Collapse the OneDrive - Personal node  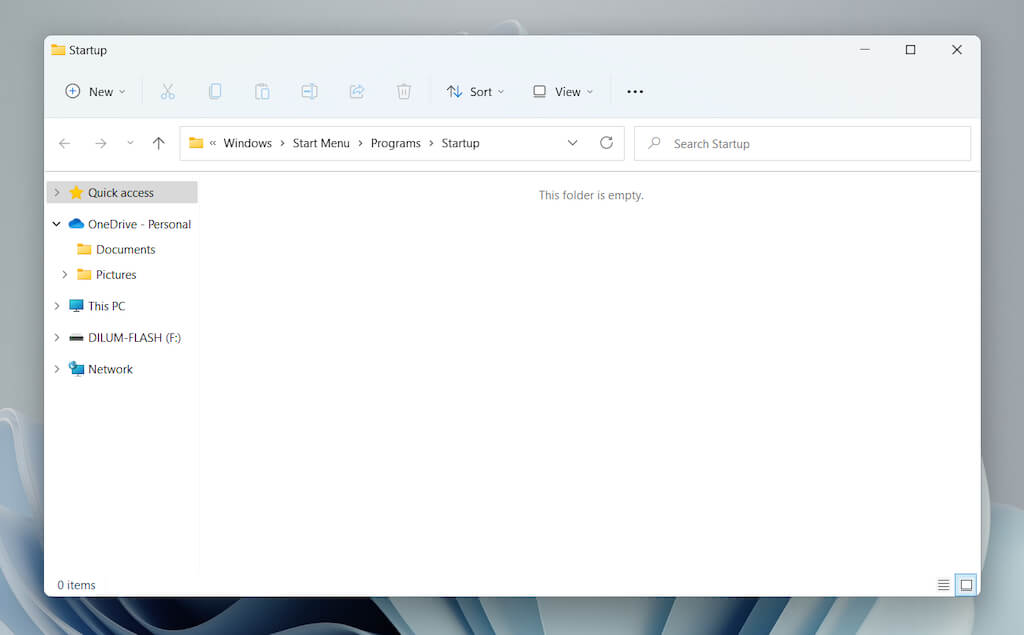[57, 223]
